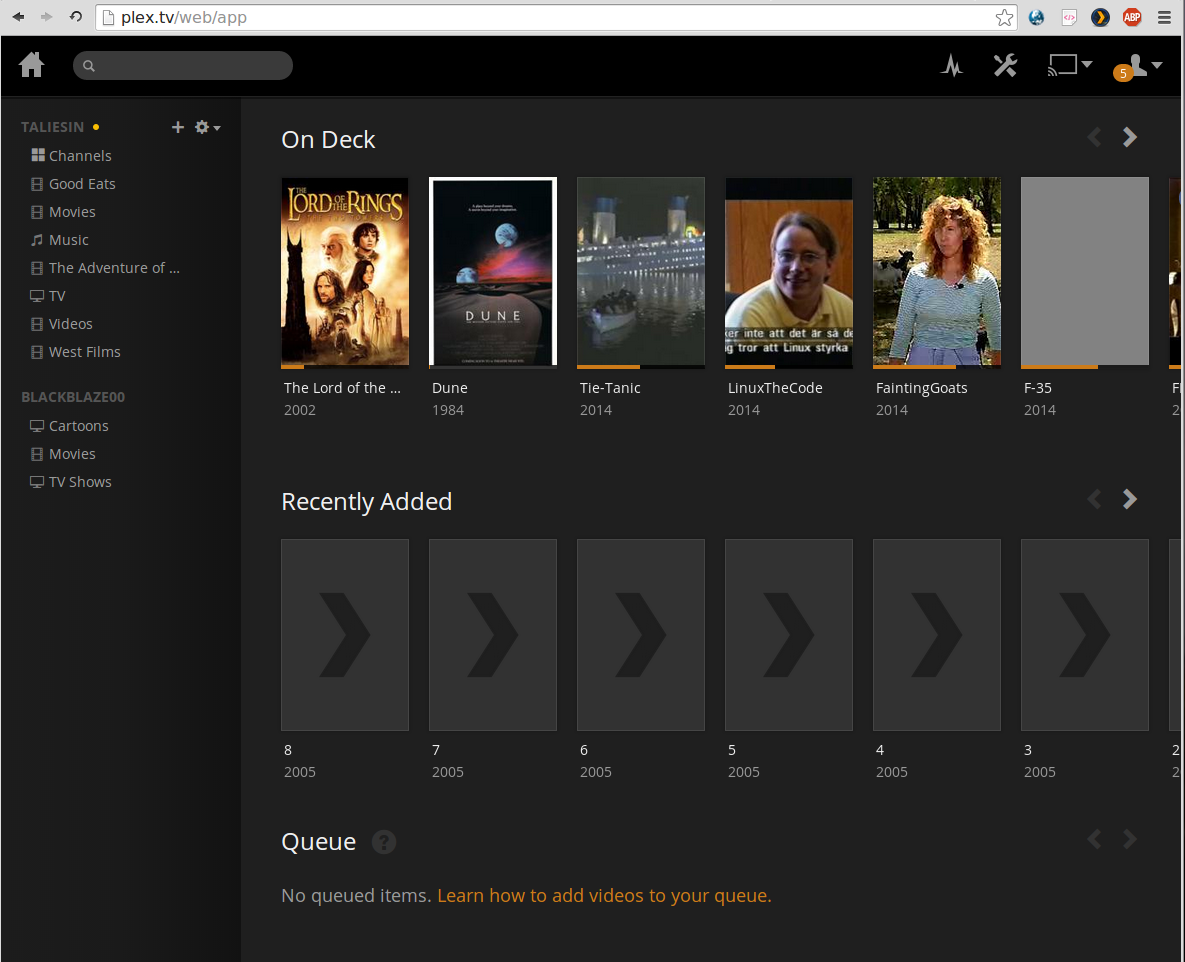Show next Queue items arrow
Viewport: 1185px width, 962px height.
1130,839
